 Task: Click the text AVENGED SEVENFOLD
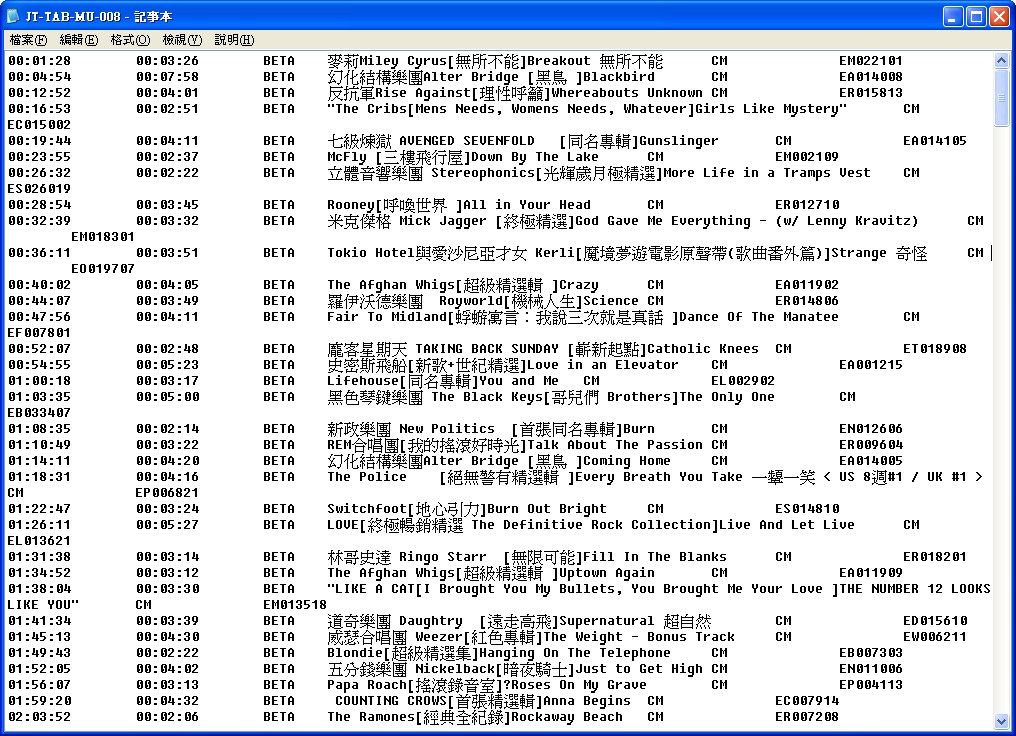click(x=467, y=141)
